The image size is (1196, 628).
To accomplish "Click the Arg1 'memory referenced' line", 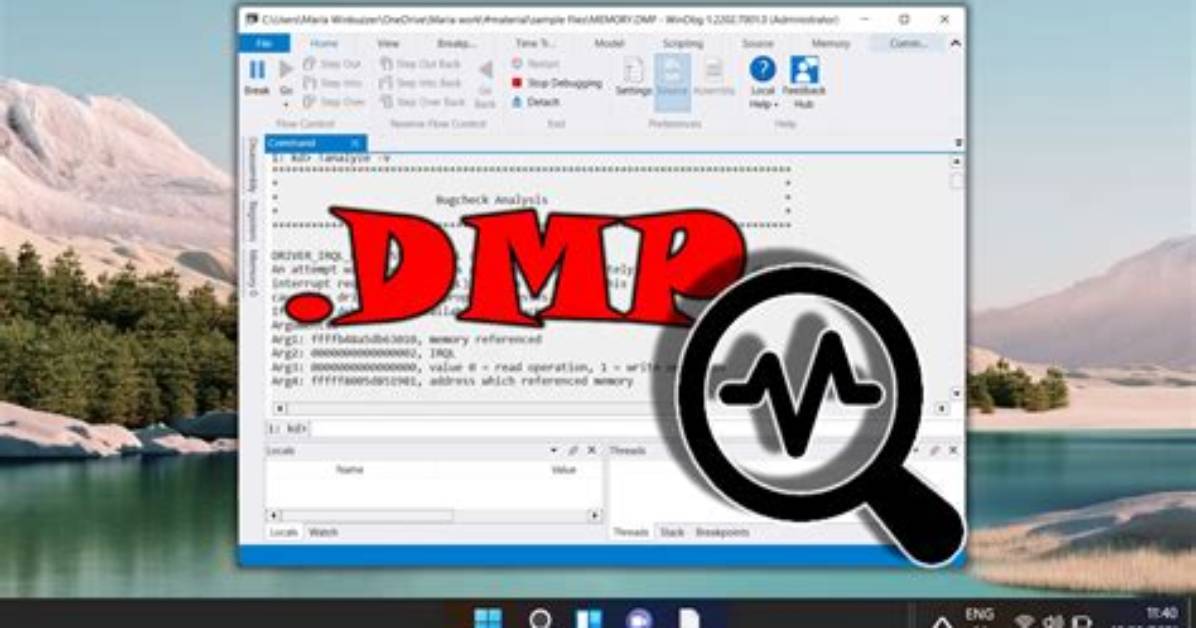I will click(407, 339).
